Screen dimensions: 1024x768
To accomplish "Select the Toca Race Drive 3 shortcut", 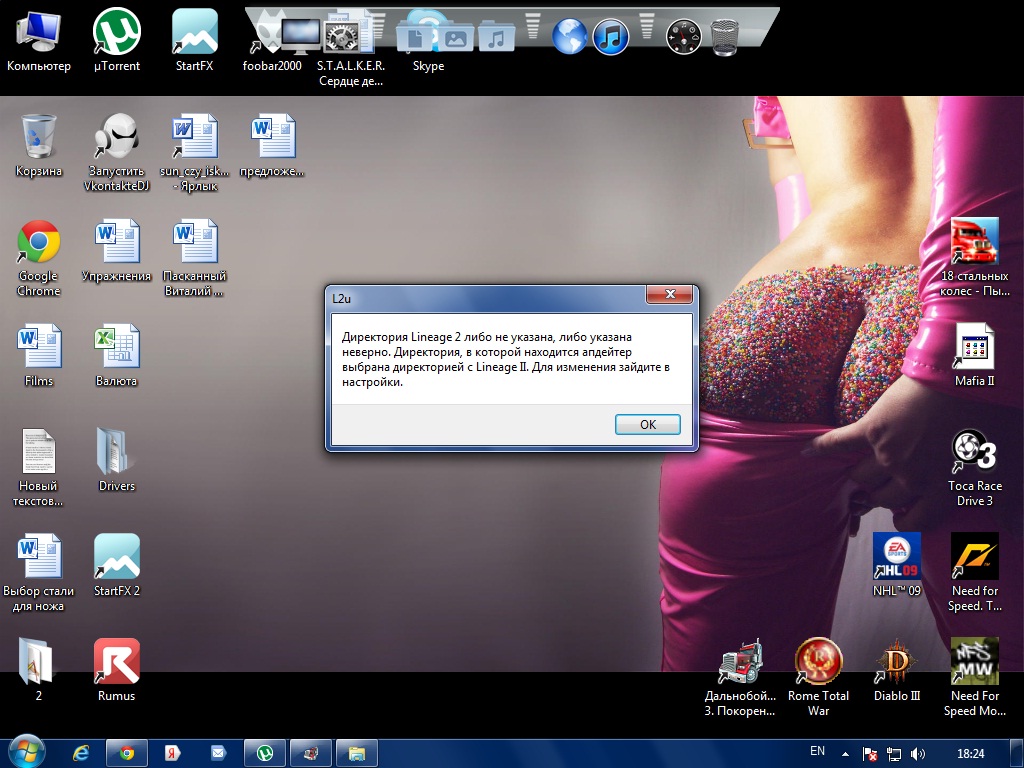I will [x=974, y=467].
